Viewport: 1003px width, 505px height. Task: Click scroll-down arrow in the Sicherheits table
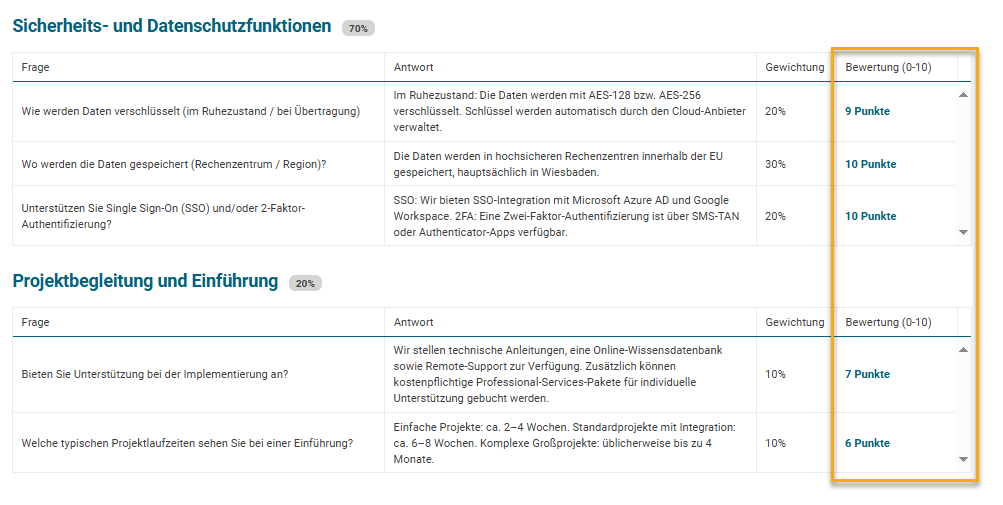point(963,232)
